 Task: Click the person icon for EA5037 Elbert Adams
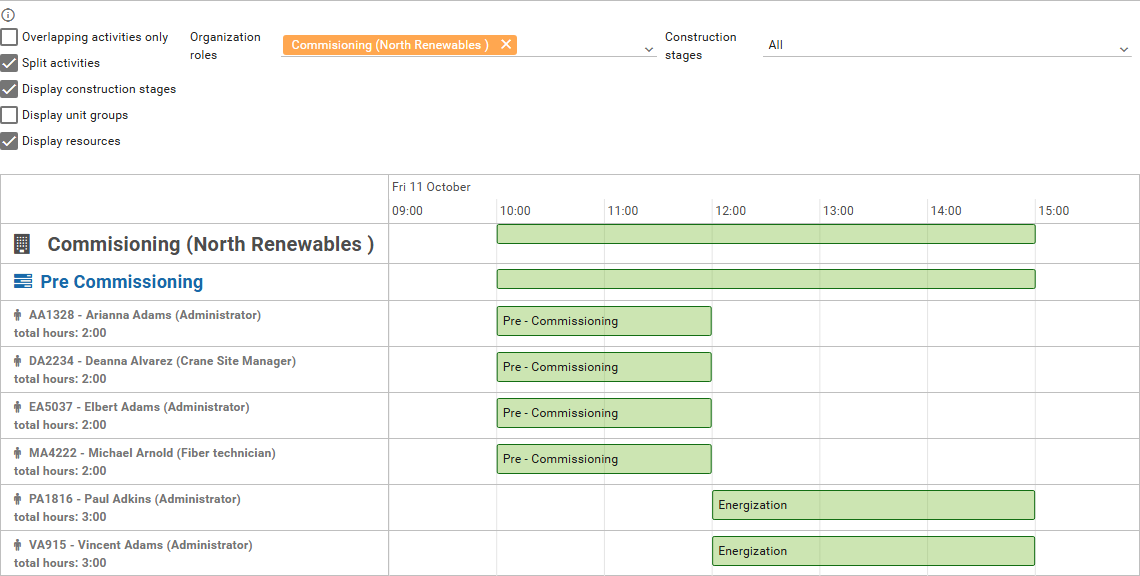click(17, 407)
